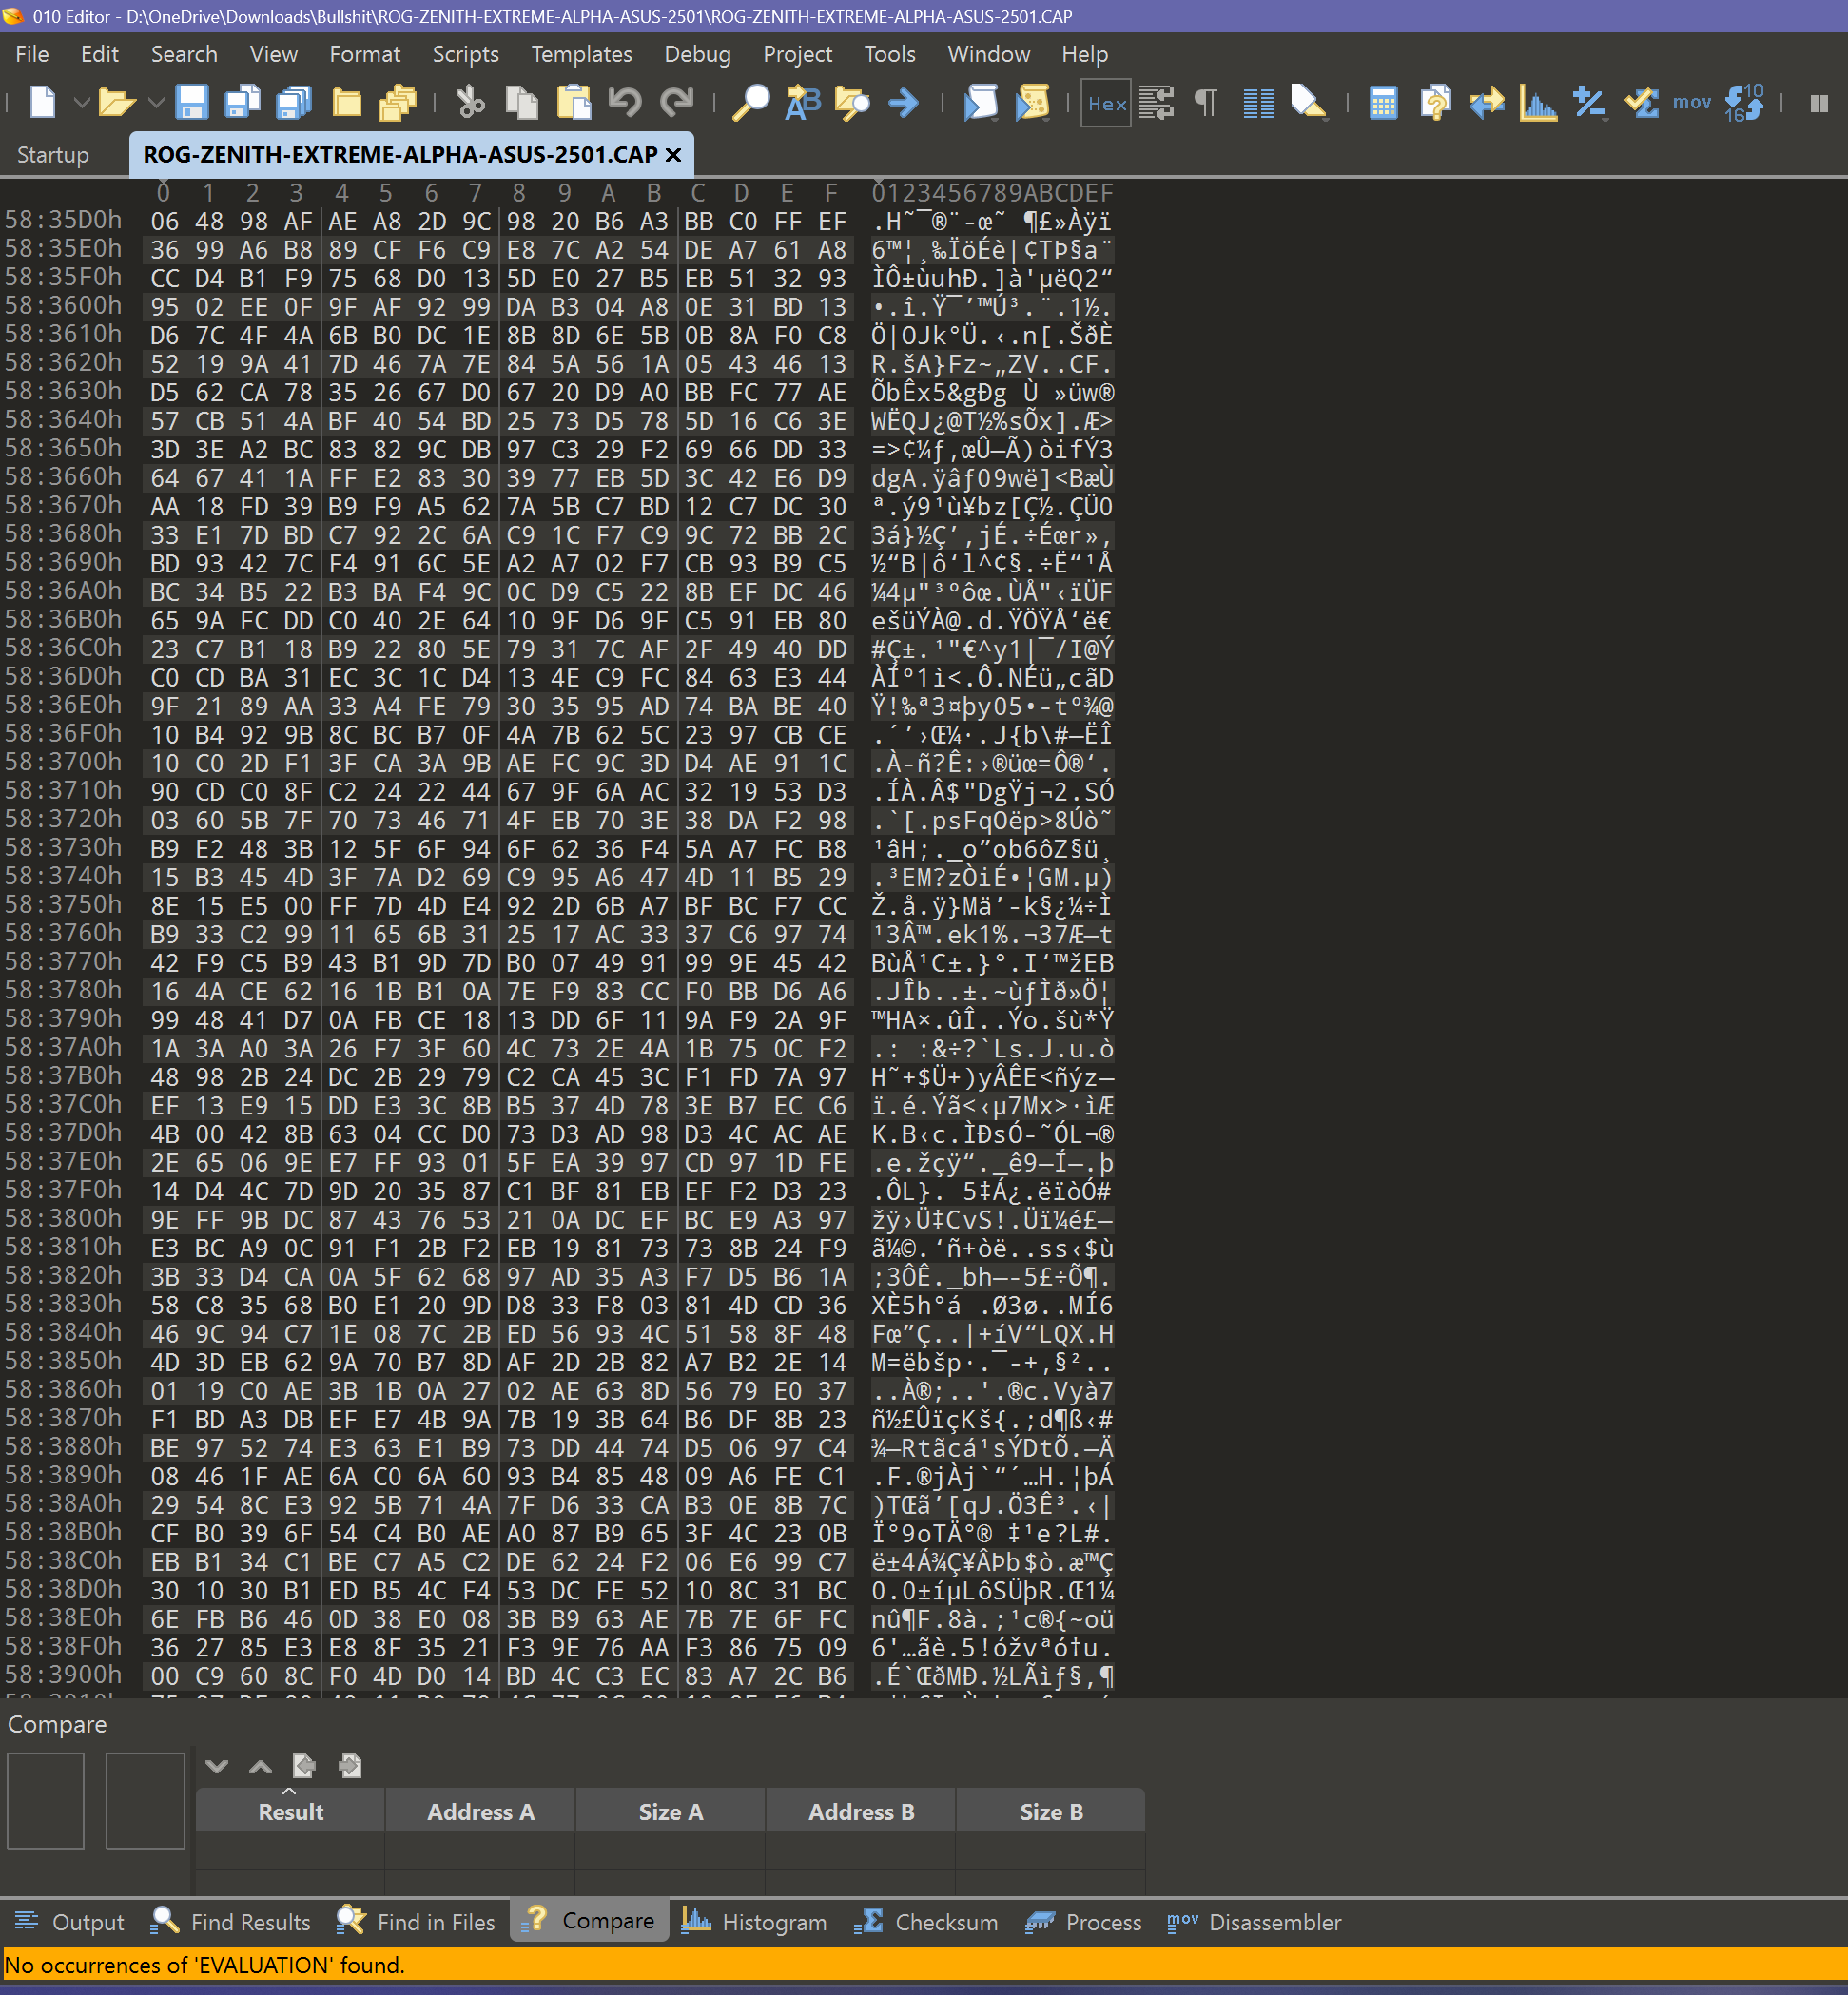Click the Size B column header
This screenshot has width=1848, height=1995.
tap(1050, 1812)
